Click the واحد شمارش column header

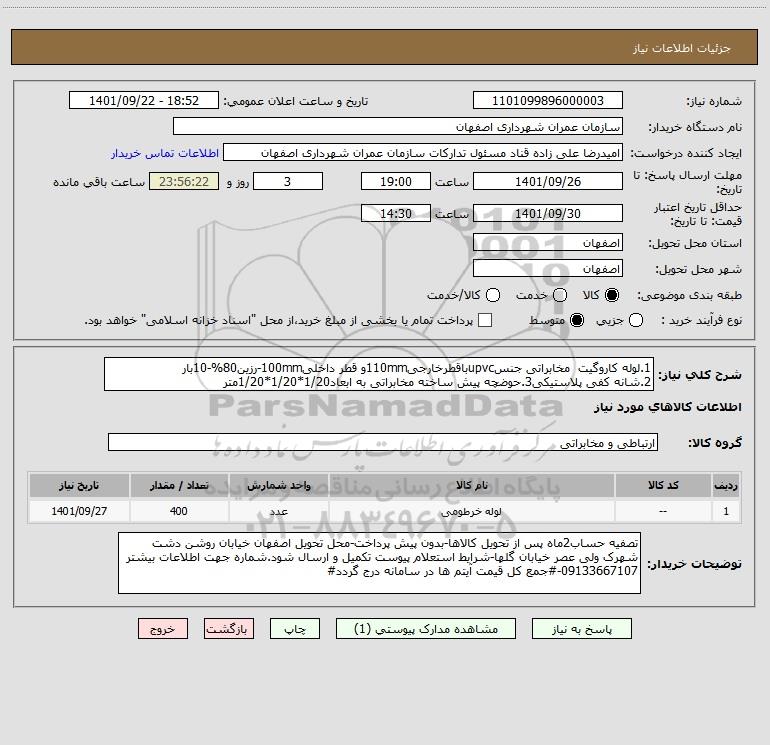pos(278,485)
